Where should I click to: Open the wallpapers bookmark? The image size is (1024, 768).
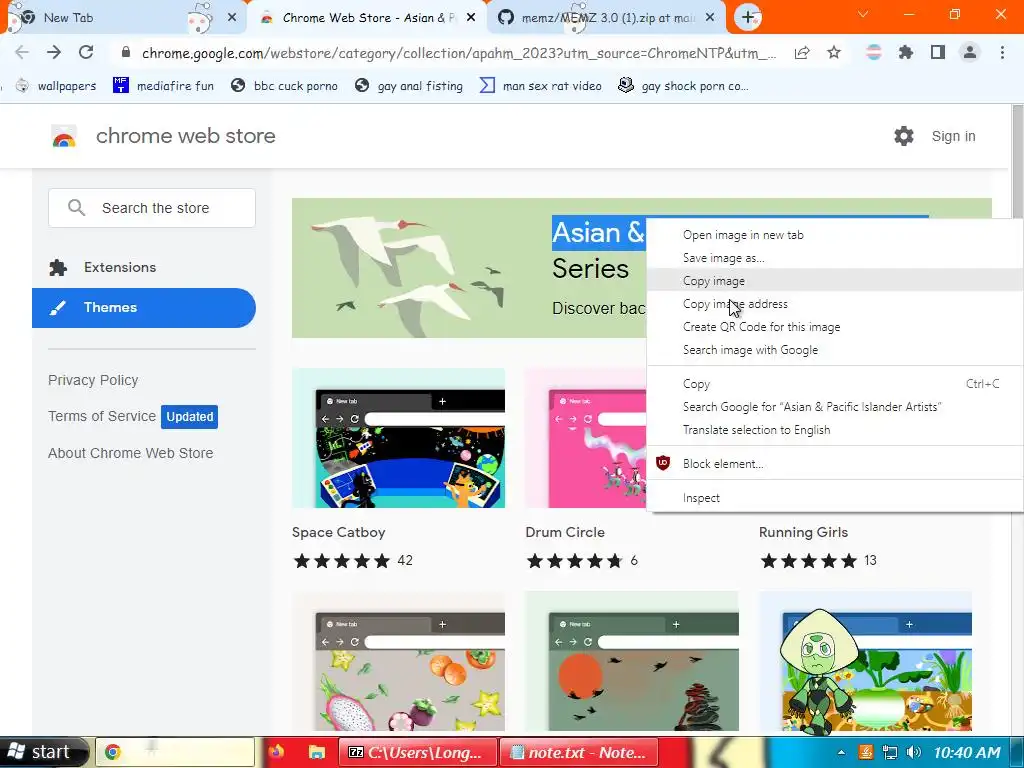56,86
